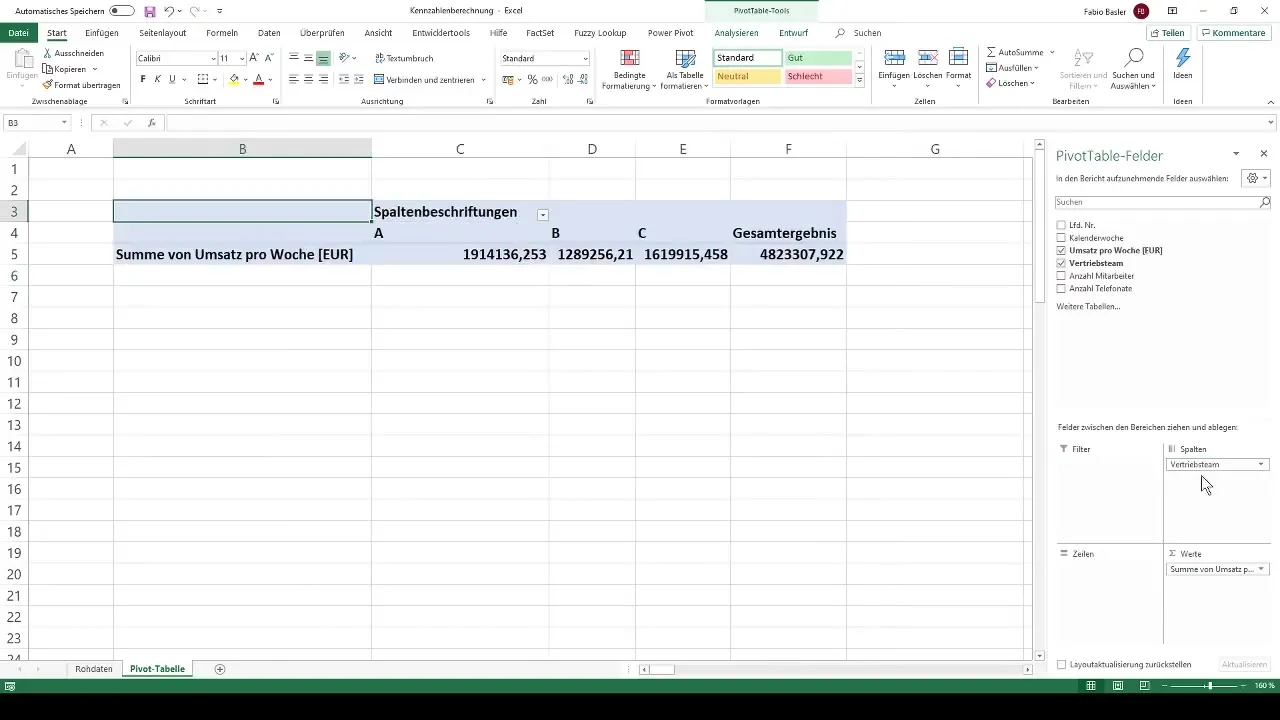1280x720 pixels.
Task: Select cell with Gesamtergebnis 4823307,922
Action: tap(788, 255)
